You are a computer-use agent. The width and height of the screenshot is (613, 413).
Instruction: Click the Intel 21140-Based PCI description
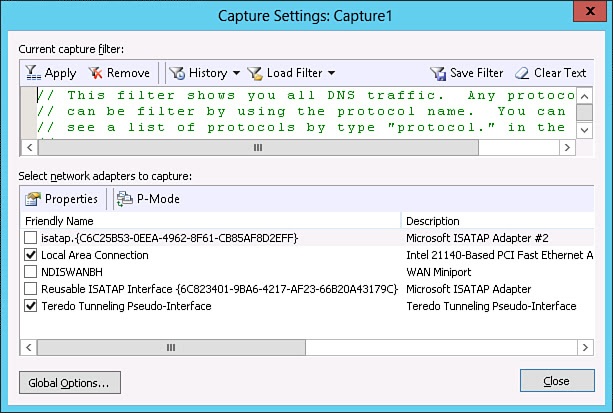(500, 255)
